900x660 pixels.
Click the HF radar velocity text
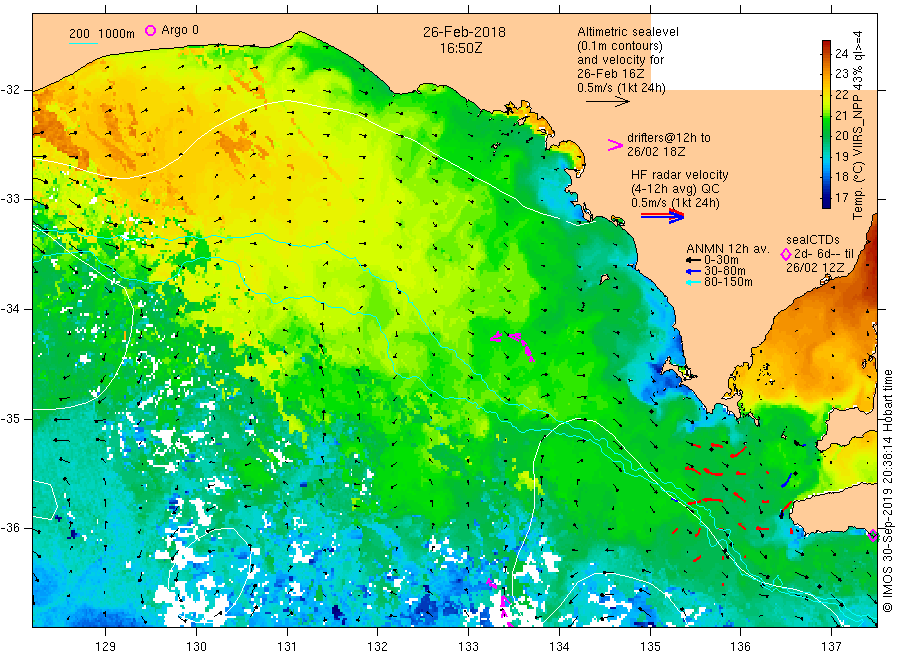(680, 175)
